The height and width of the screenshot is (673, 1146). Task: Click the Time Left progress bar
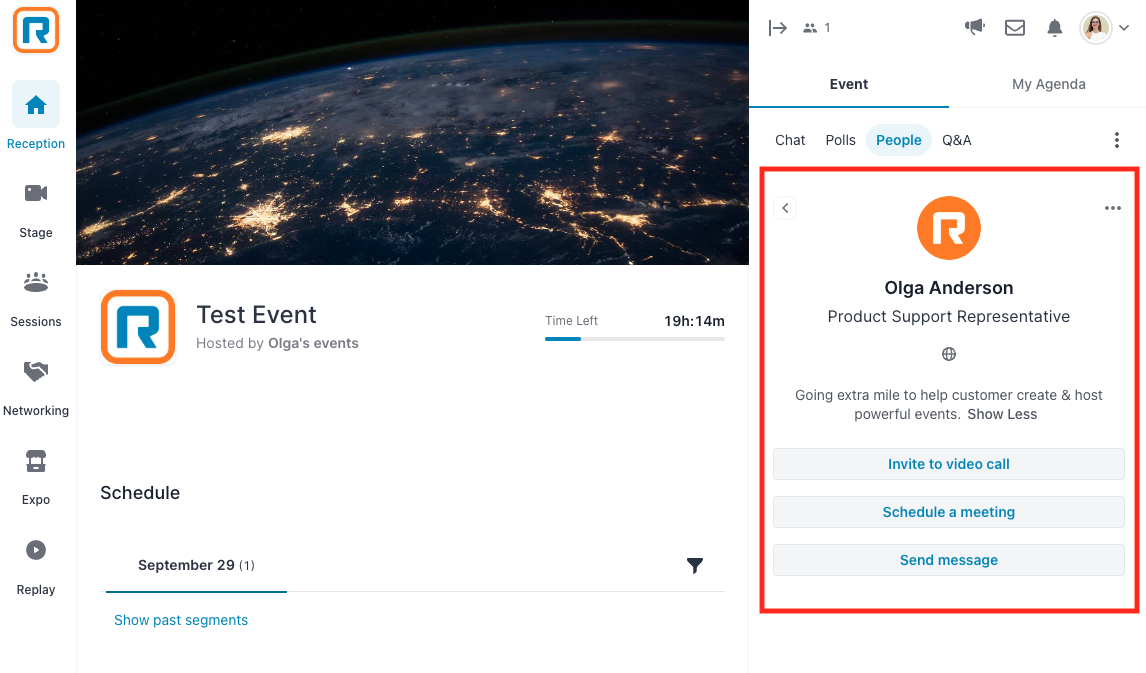click(634, 339)
